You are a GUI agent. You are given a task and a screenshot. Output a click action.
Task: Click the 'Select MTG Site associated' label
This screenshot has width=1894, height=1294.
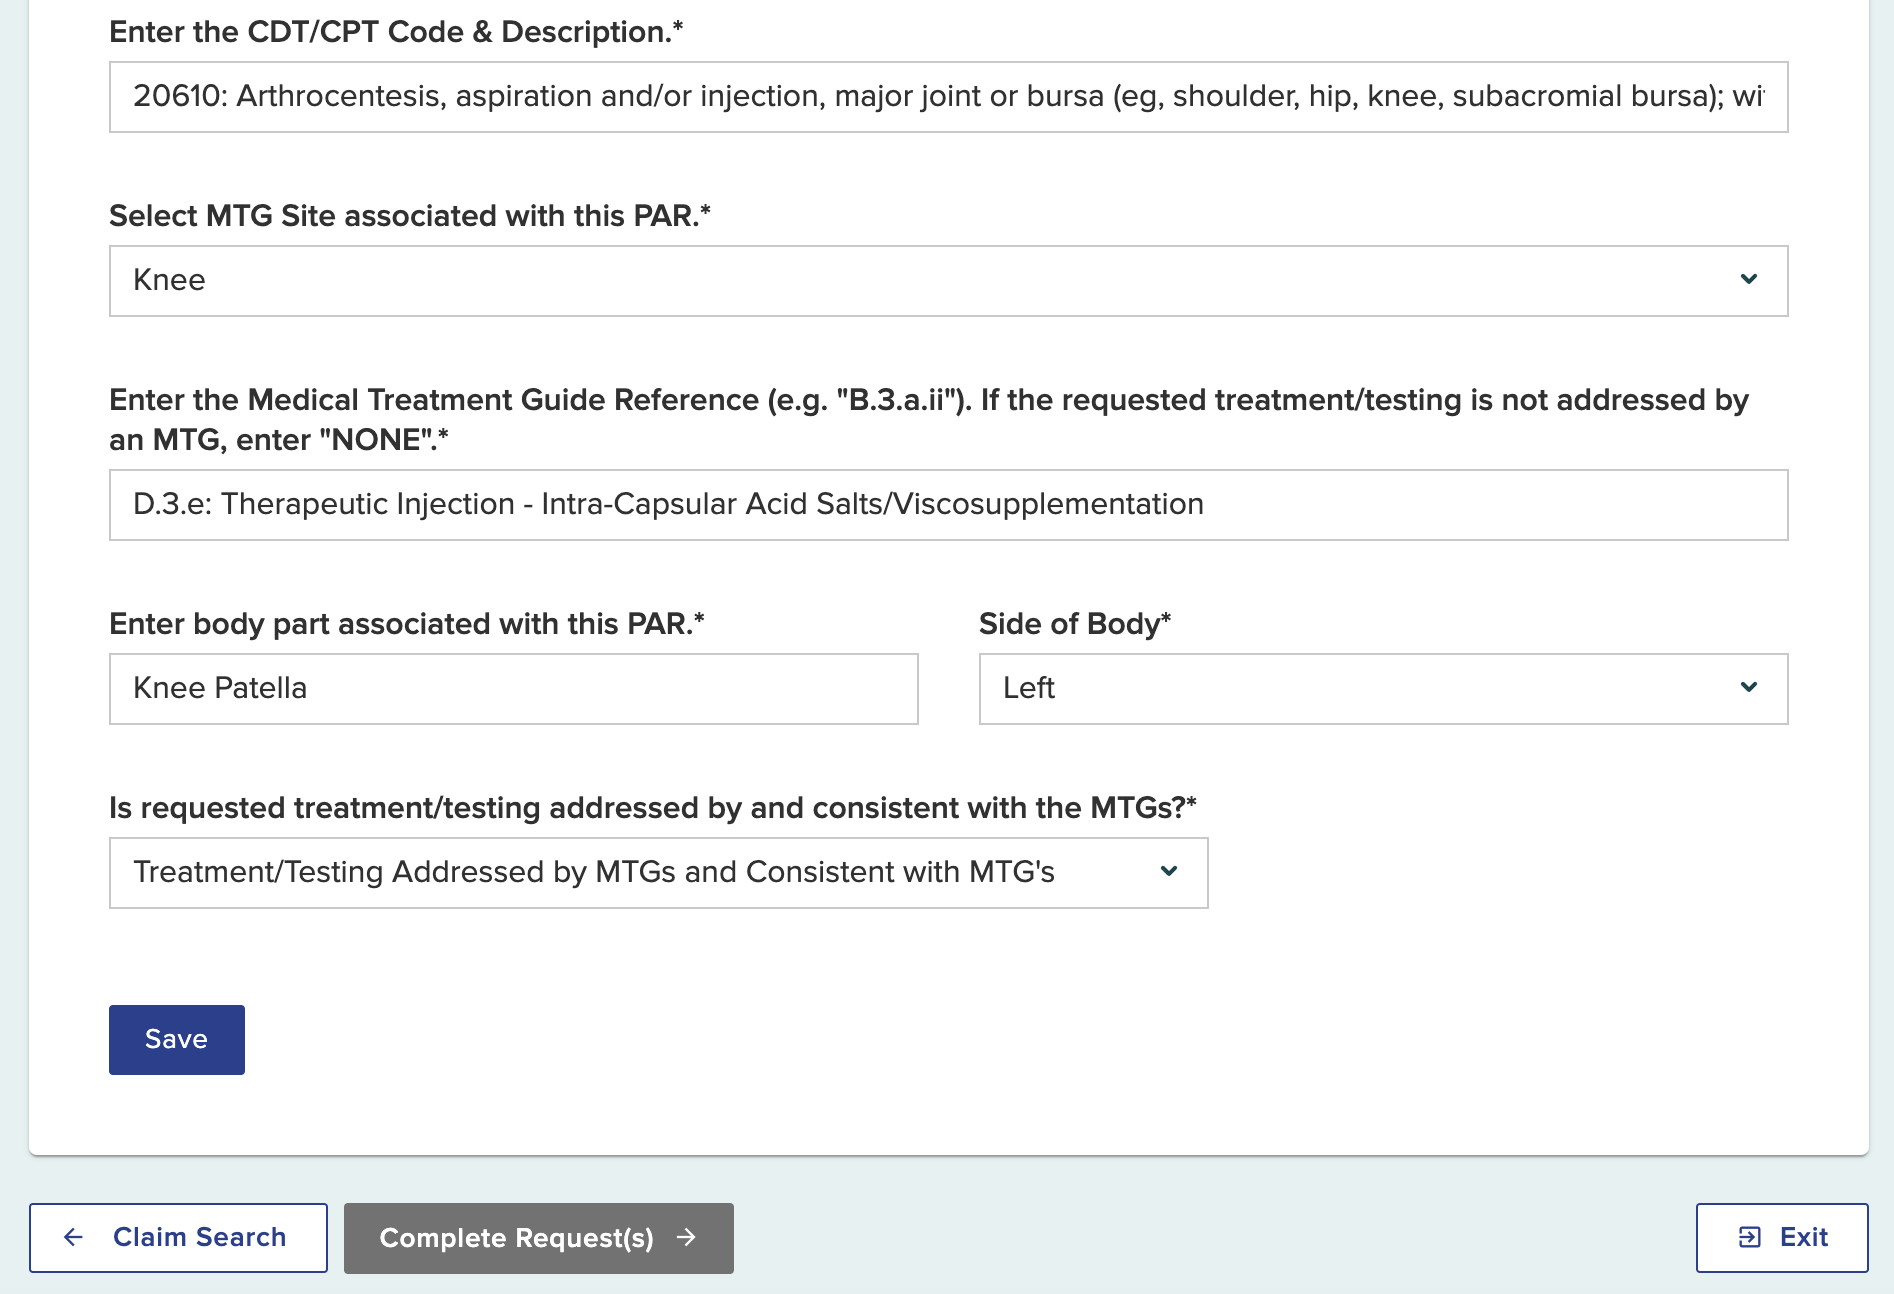pyautogui.click(x=409, y=216)
